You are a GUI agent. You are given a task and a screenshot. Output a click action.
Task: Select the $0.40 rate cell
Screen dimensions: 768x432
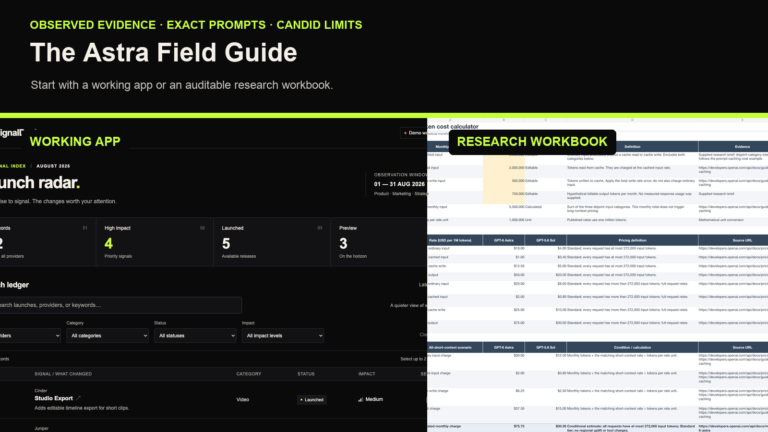click(x=546, y=257)
